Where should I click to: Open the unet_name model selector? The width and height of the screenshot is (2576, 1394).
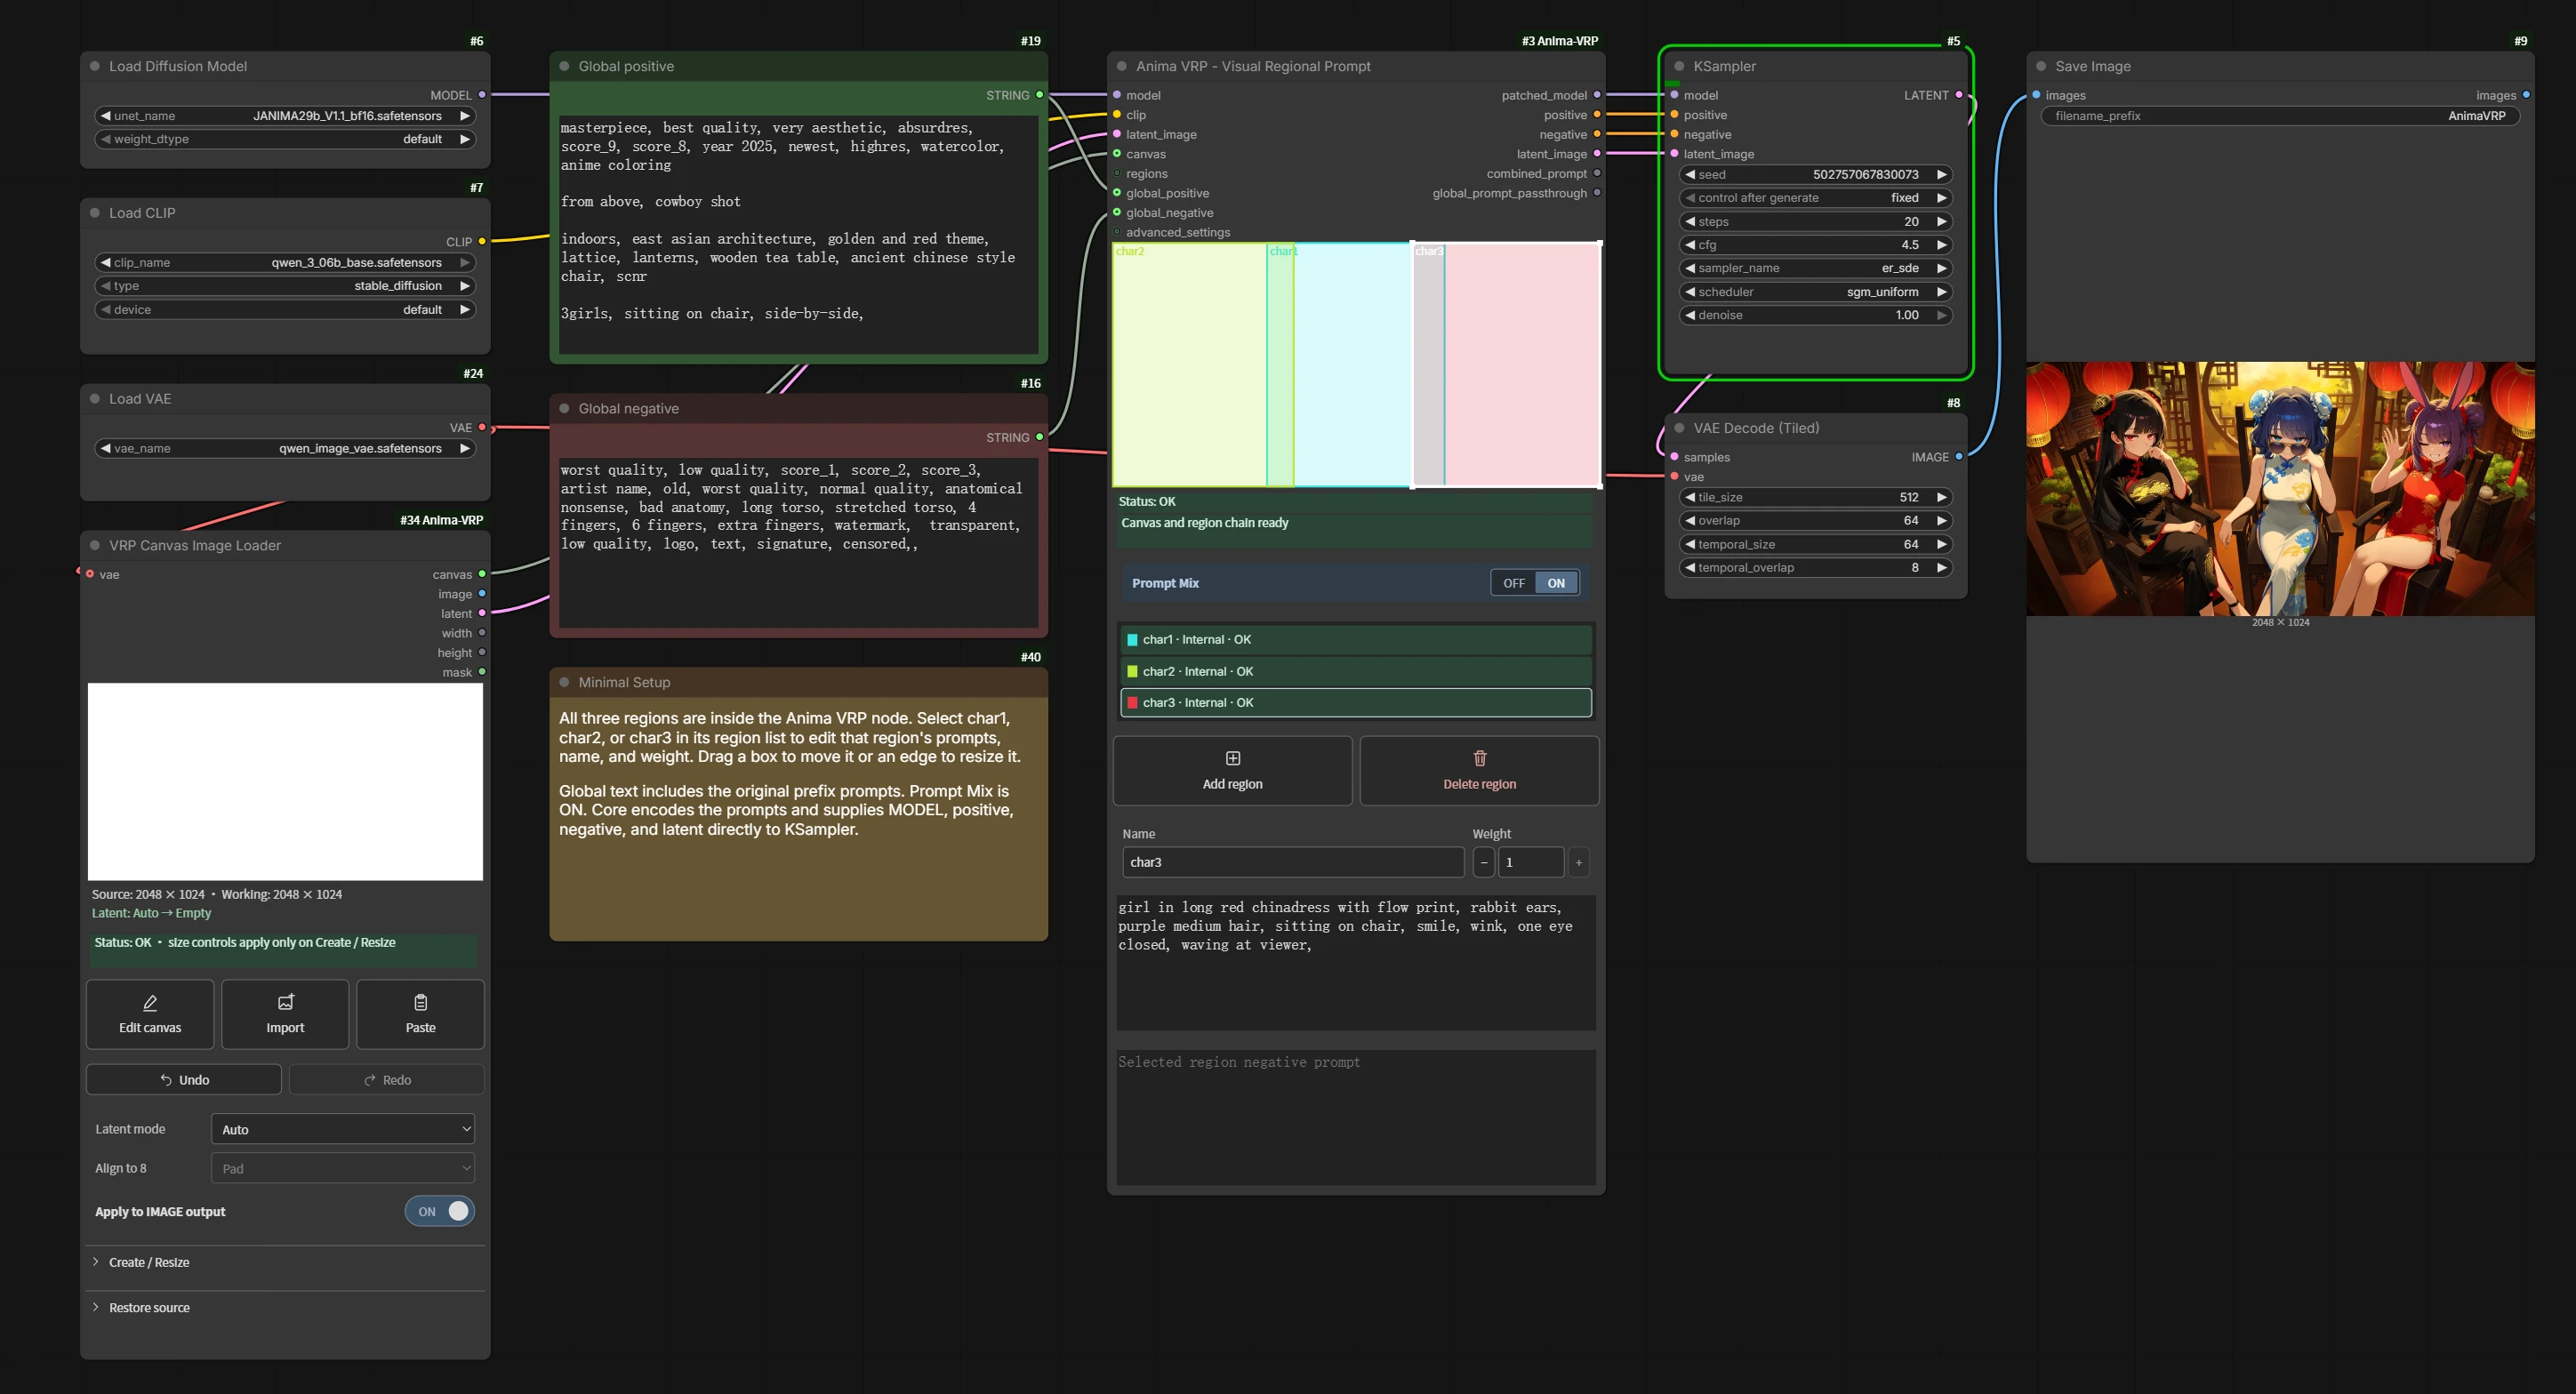[285, 116]
